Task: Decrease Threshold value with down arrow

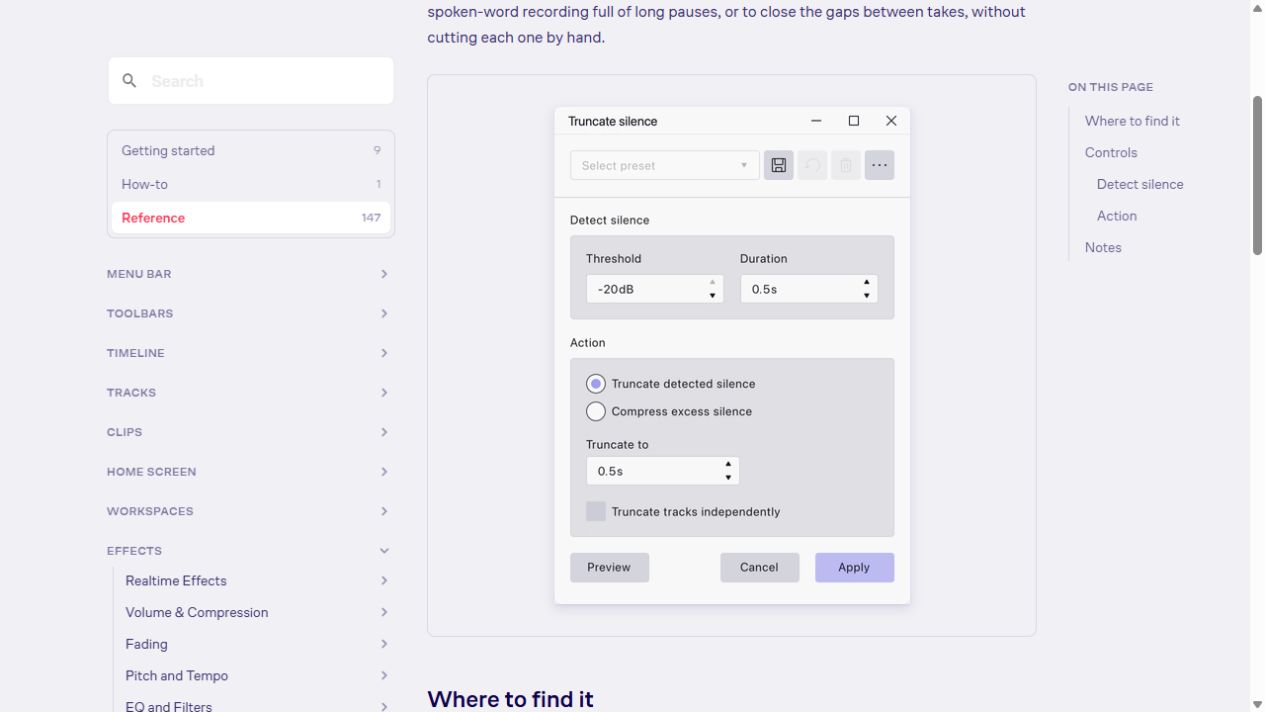Action: click(712, 295)
